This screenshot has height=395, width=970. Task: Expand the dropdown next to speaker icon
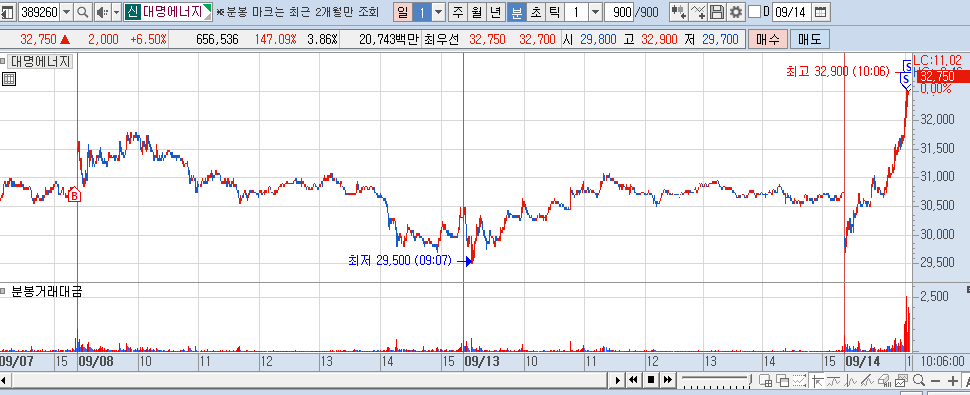pyautogui.click(x=116, y=12)
